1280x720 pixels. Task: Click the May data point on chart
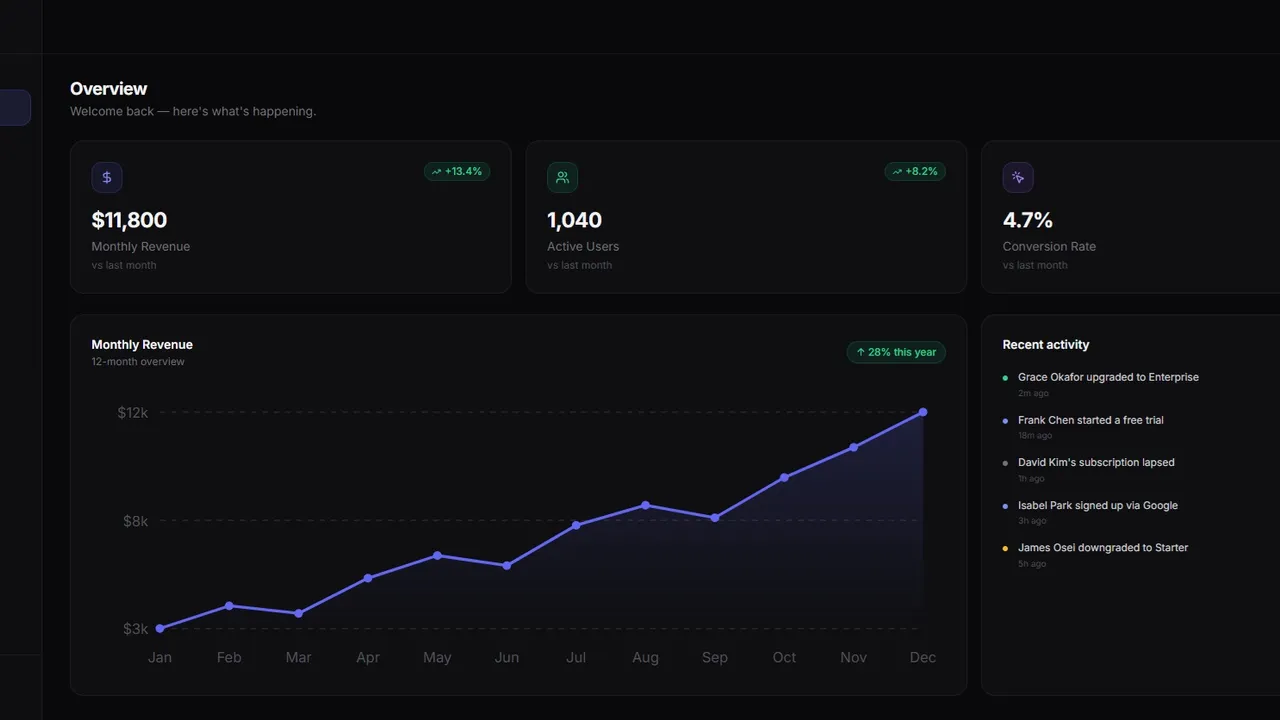click(x=437, y=555)
